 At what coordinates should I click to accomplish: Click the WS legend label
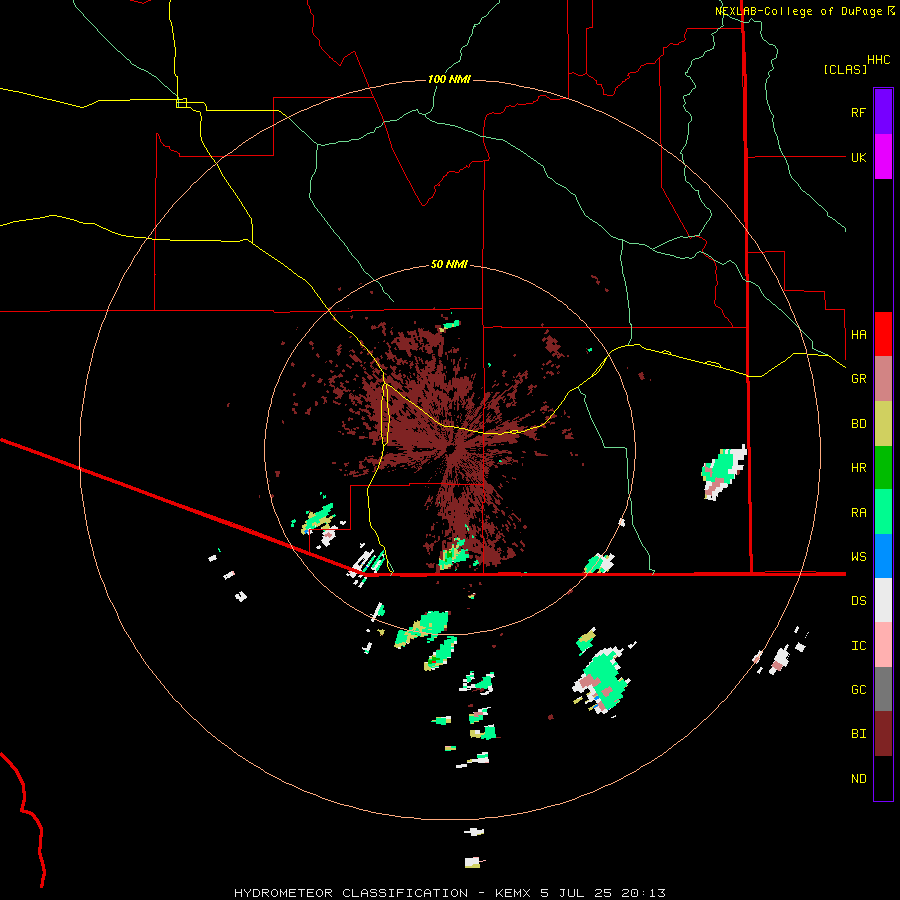[x=858, y=556]
